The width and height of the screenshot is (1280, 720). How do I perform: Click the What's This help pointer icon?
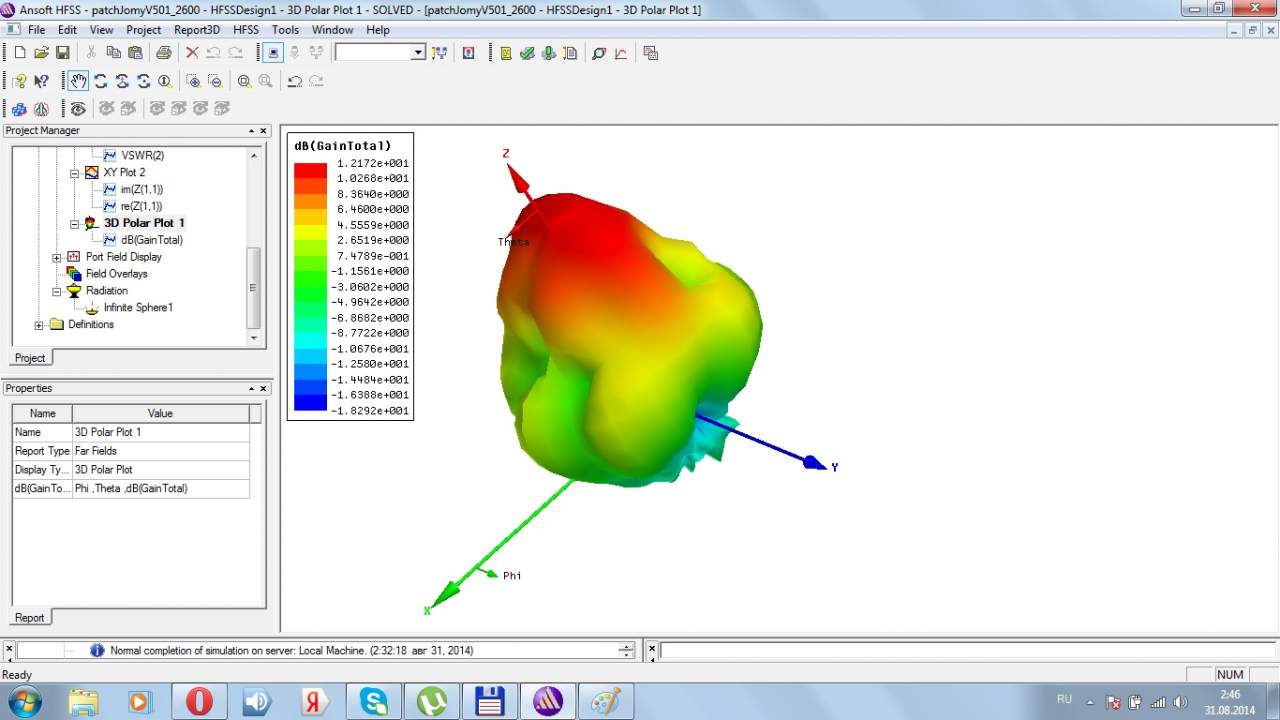pyautogui.click(x=41, y=81)
